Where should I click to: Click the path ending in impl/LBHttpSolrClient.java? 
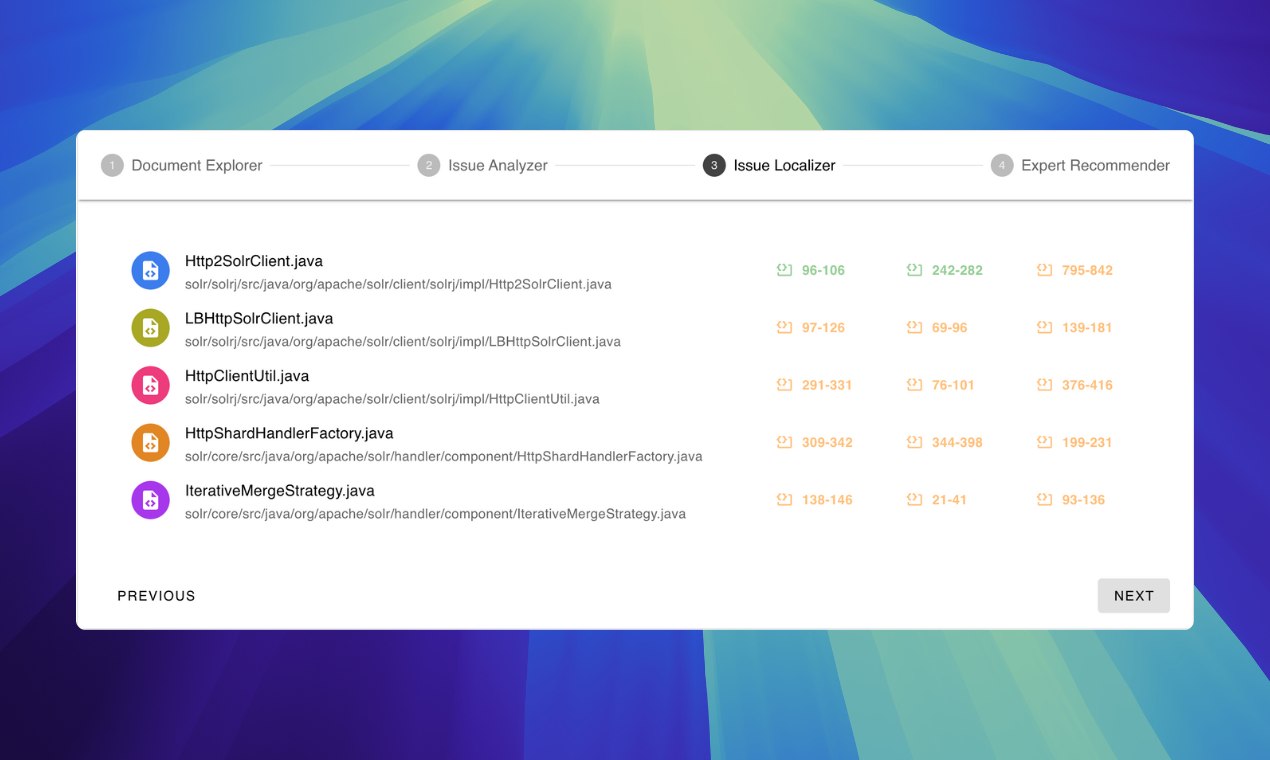pos(403,342)
